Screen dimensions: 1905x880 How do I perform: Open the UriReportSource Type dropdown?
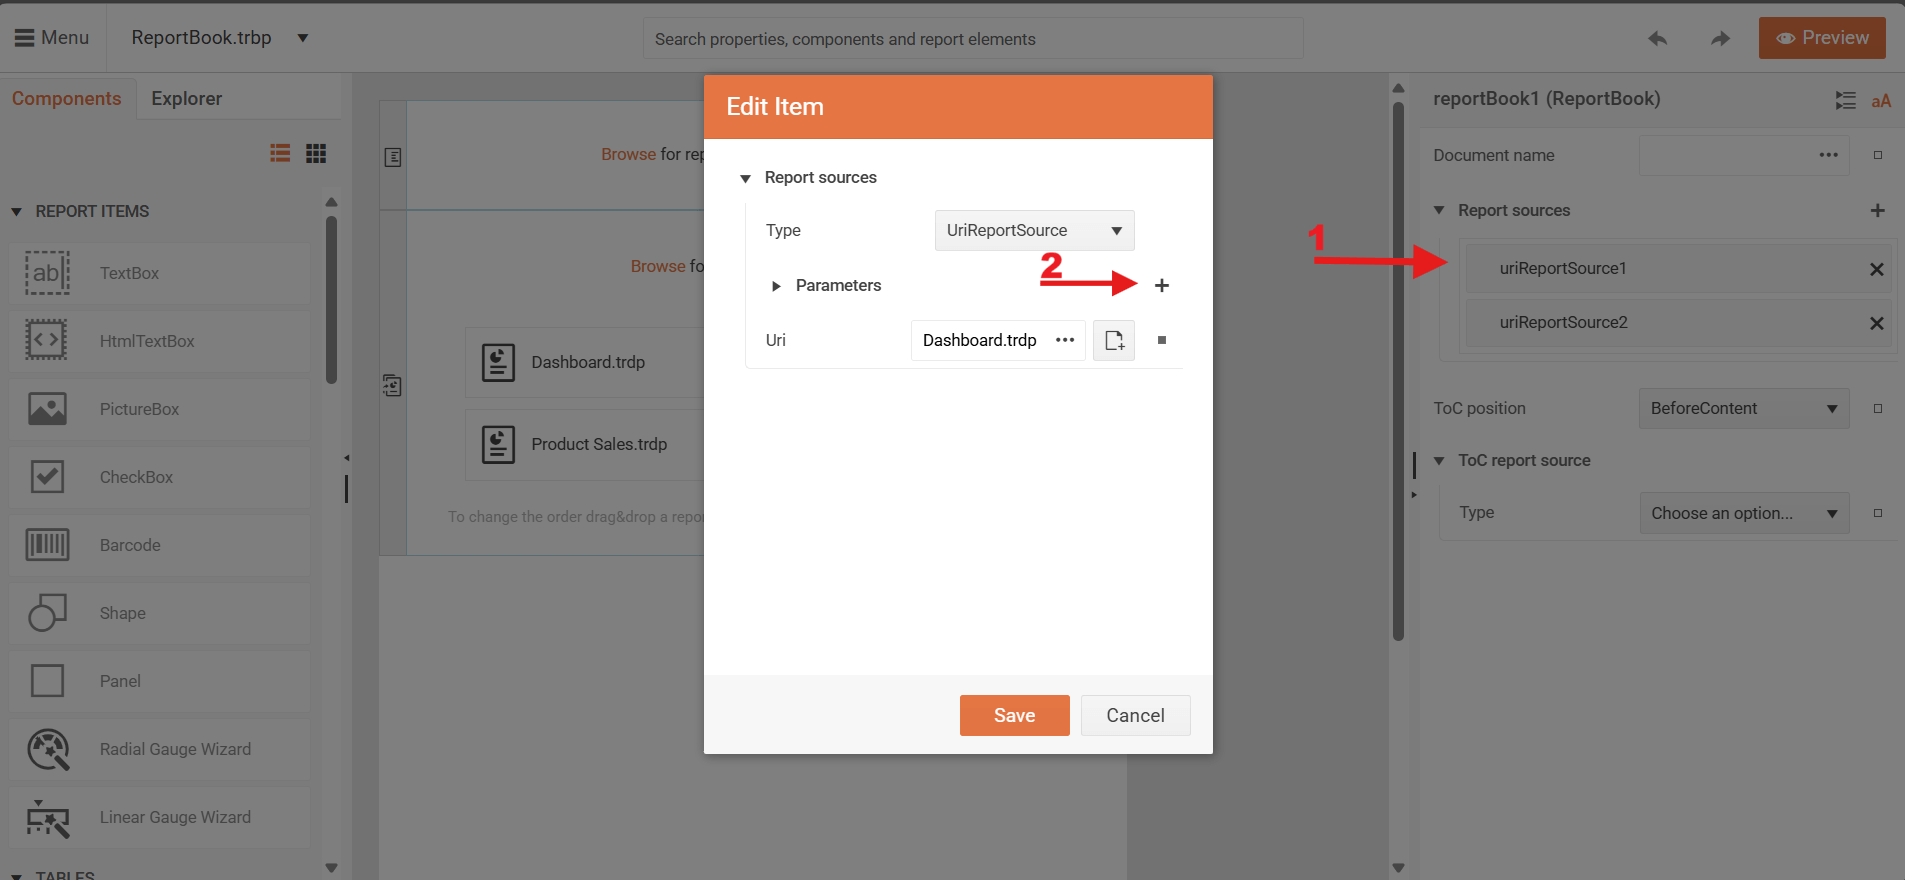[x=1034, y=230]
